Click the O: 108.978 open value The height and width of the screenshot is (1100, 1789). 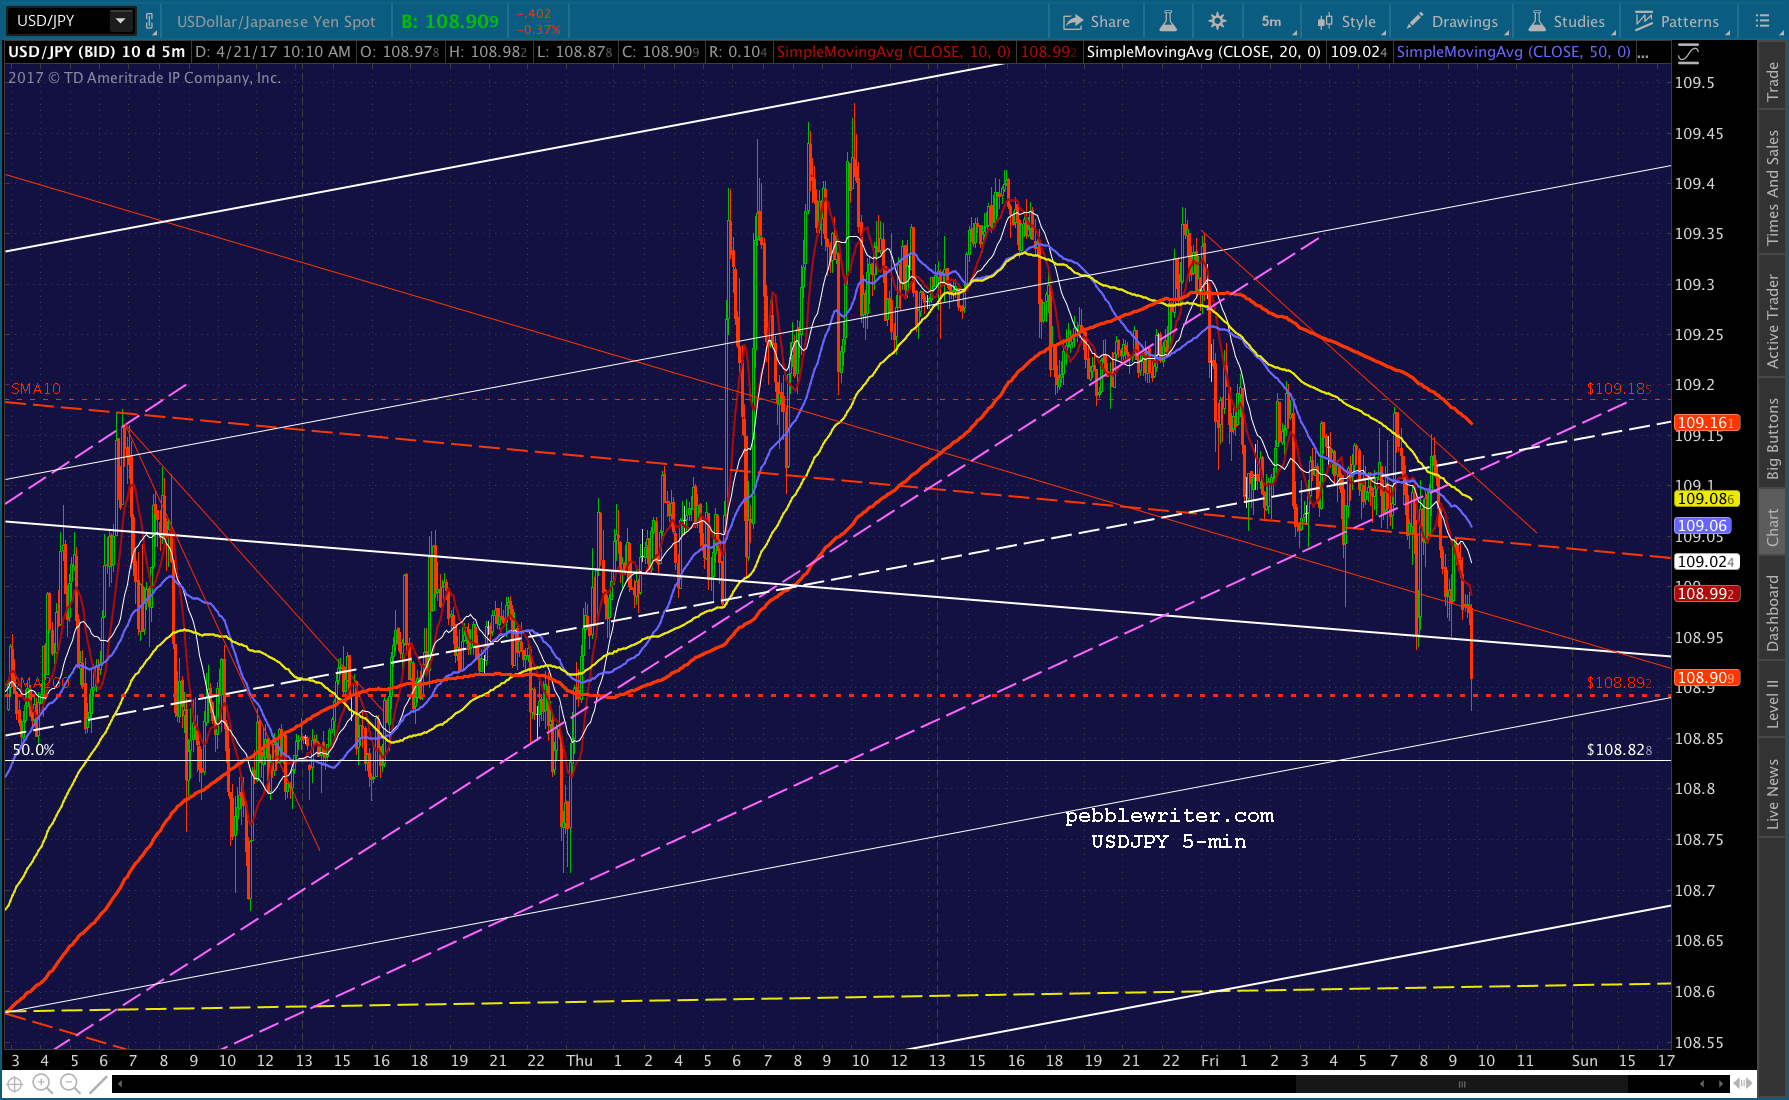coord(400,52)
